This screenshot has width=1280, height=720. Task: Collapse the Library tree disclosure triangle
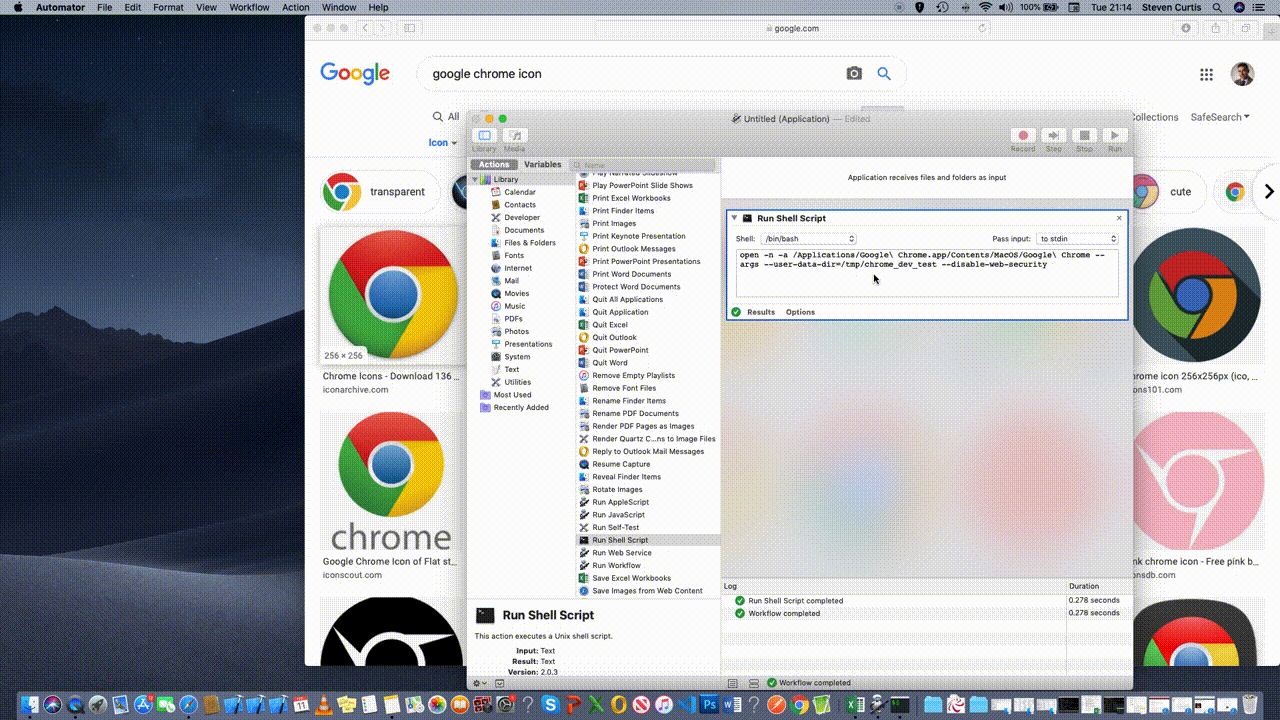tap(475, 179)
